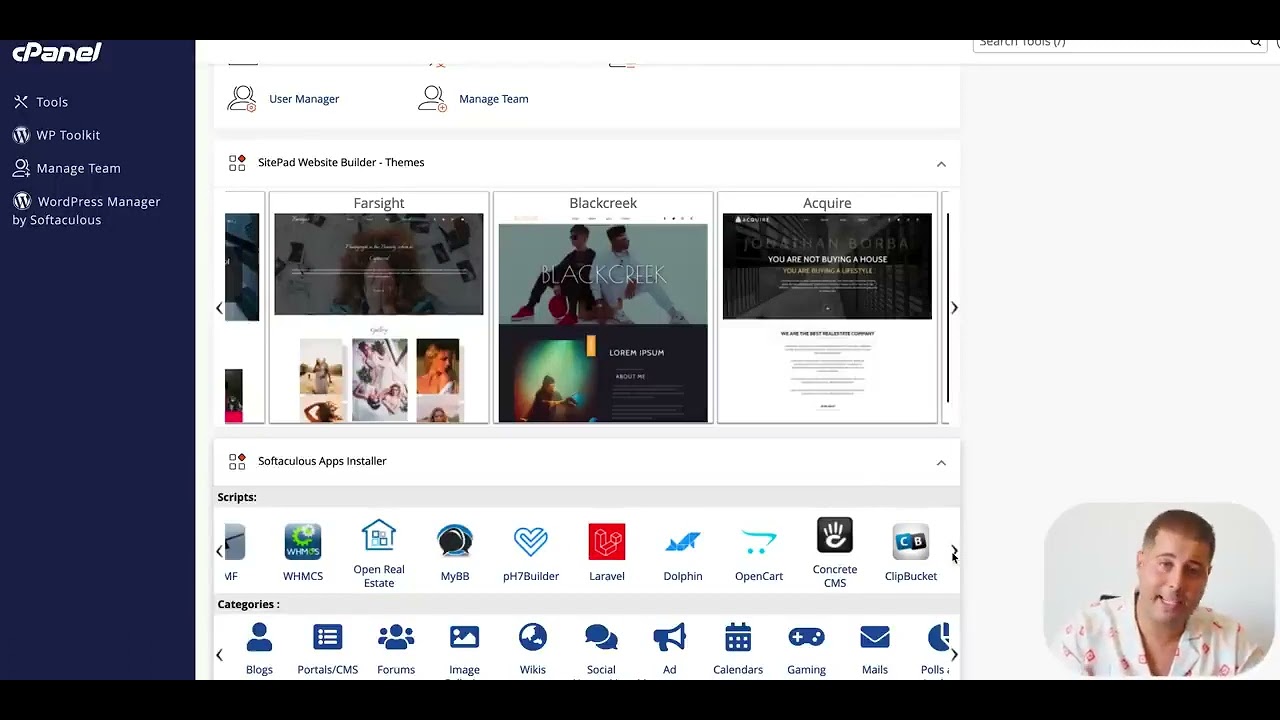The image size is (1280, 720).
Task: Install the pH7Builder script
Action: click(531, 552)
